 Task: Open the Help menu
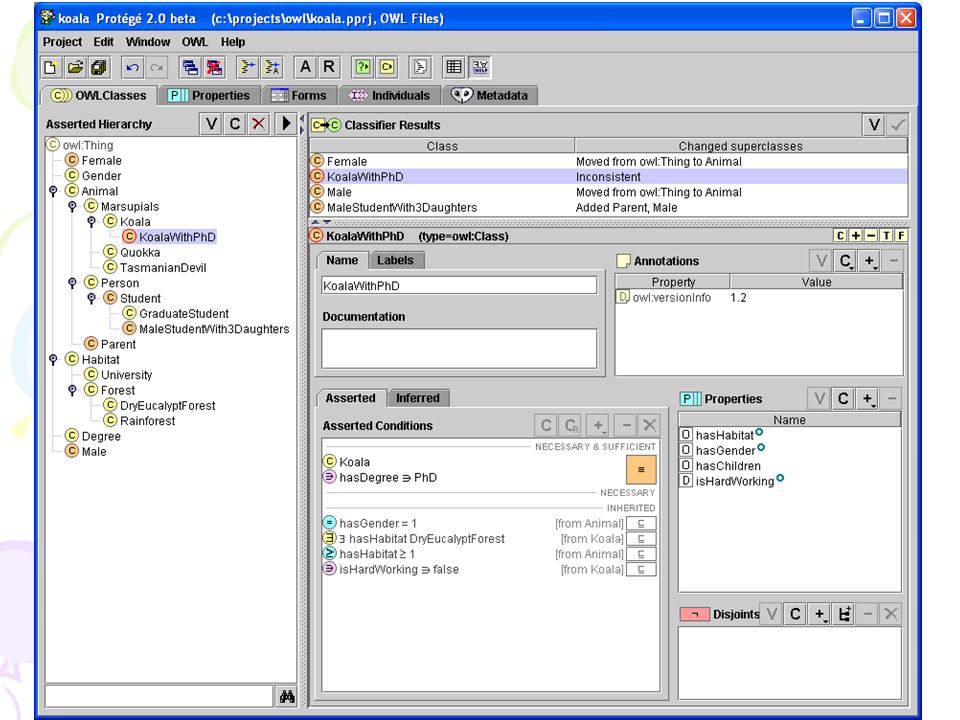coord(233,42)
